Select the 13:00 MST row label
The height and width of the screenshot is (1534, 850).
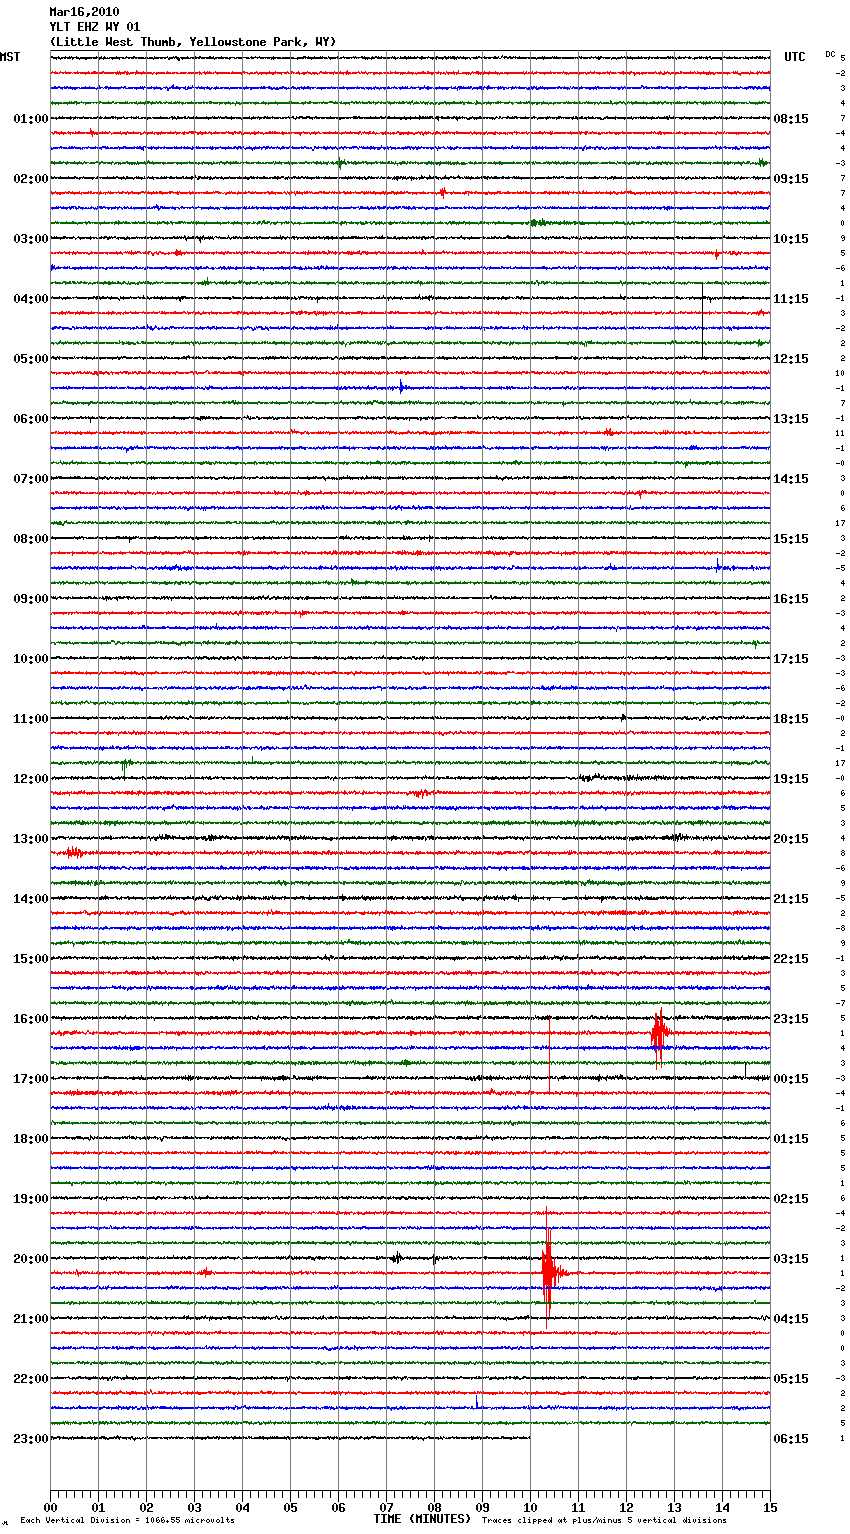point(31,839)
